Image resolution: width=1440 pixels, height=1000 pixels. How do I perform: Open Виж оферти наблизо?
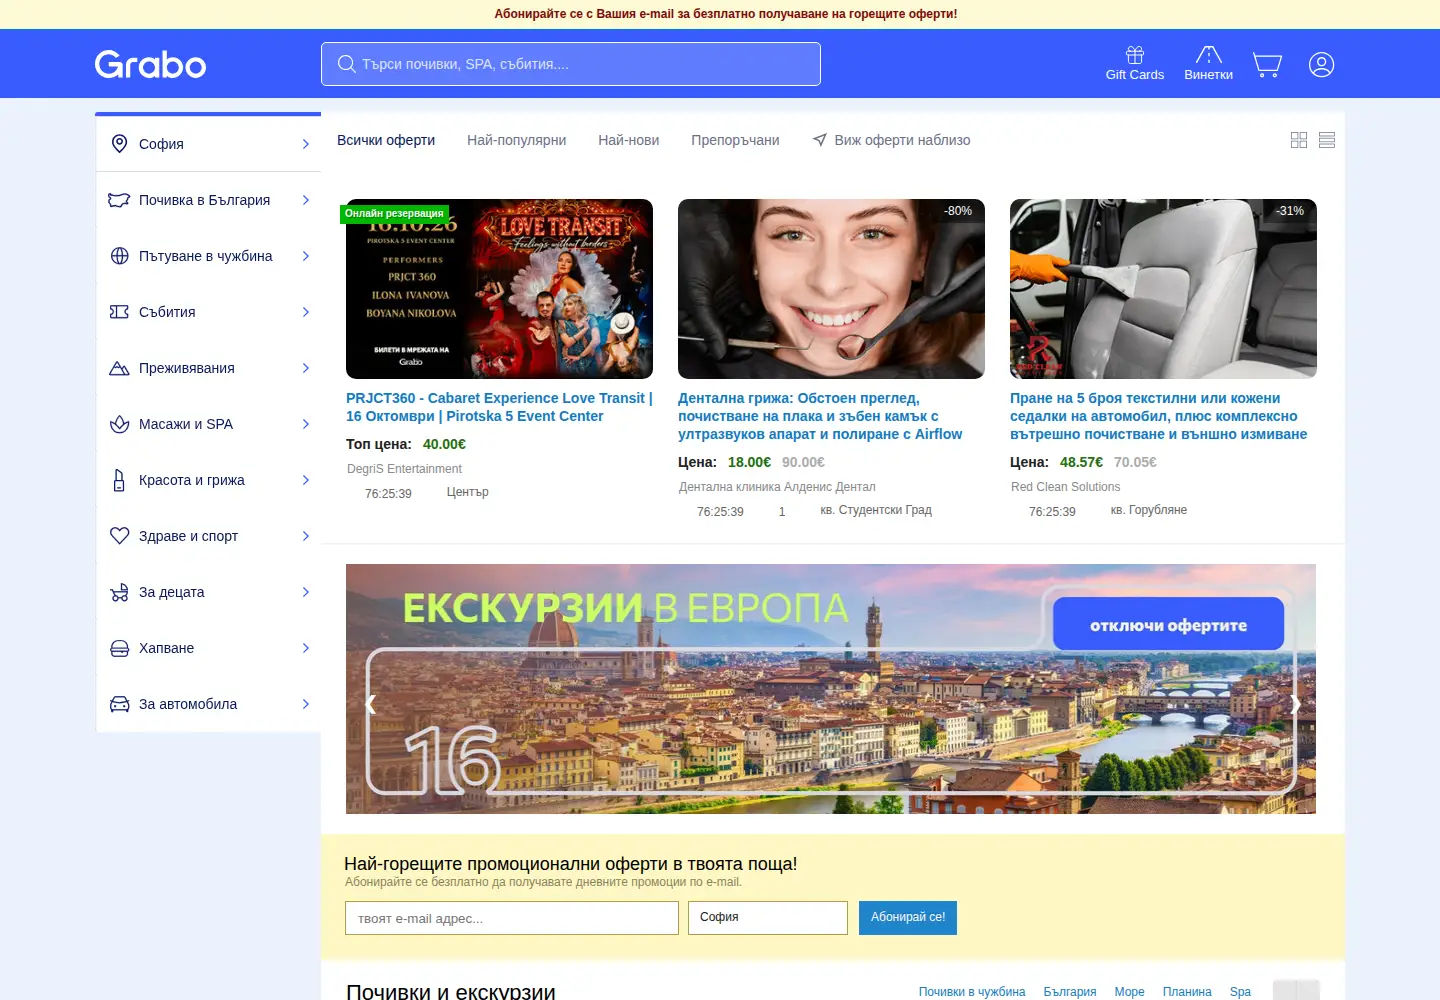pos(891,140)
